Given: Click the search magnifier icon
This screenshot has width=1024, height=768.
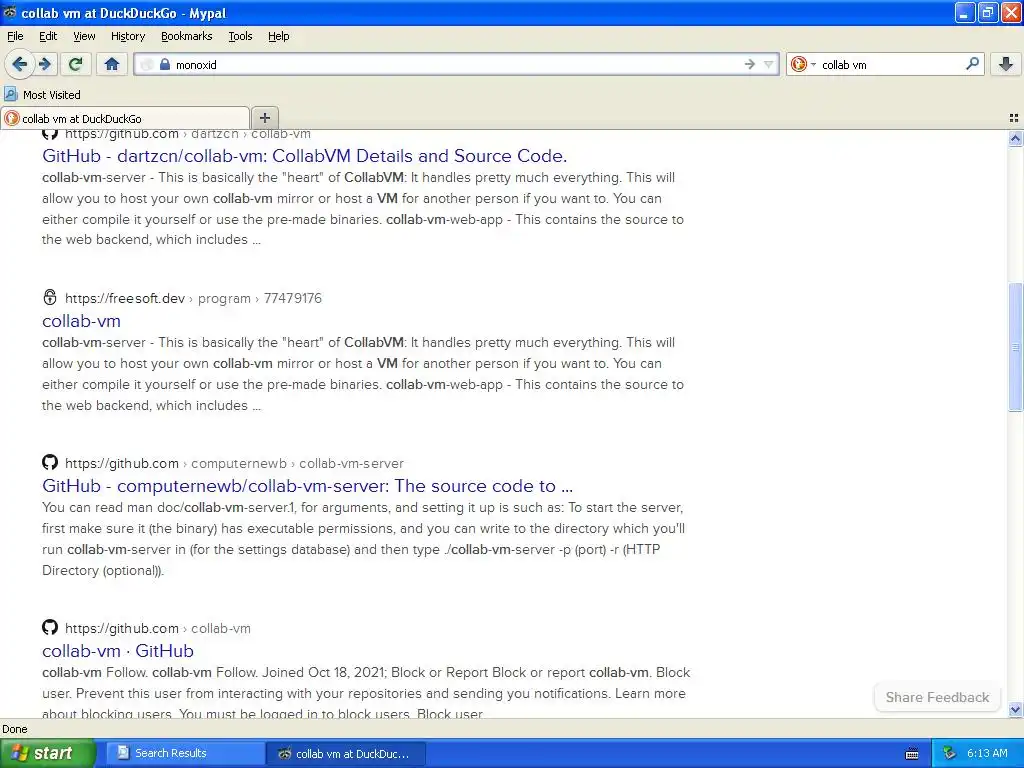Looking at the screenshot, I should tap(972, 63).
